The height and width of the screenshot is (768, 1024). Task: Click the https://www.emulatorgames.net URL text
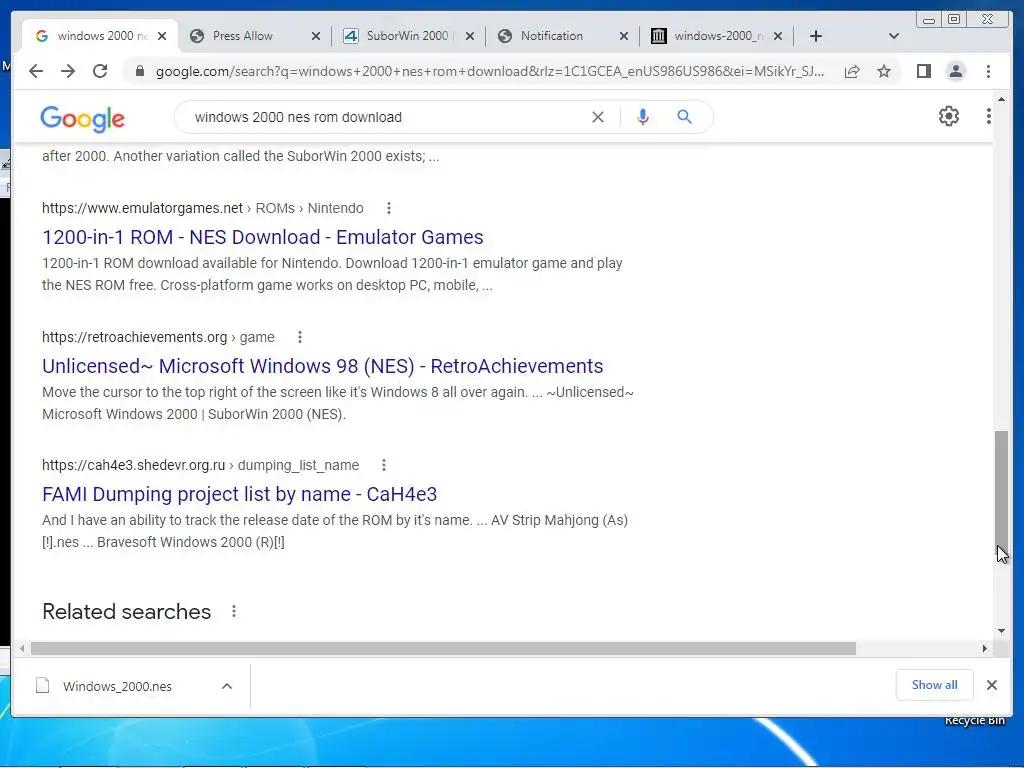coord(142,208)
